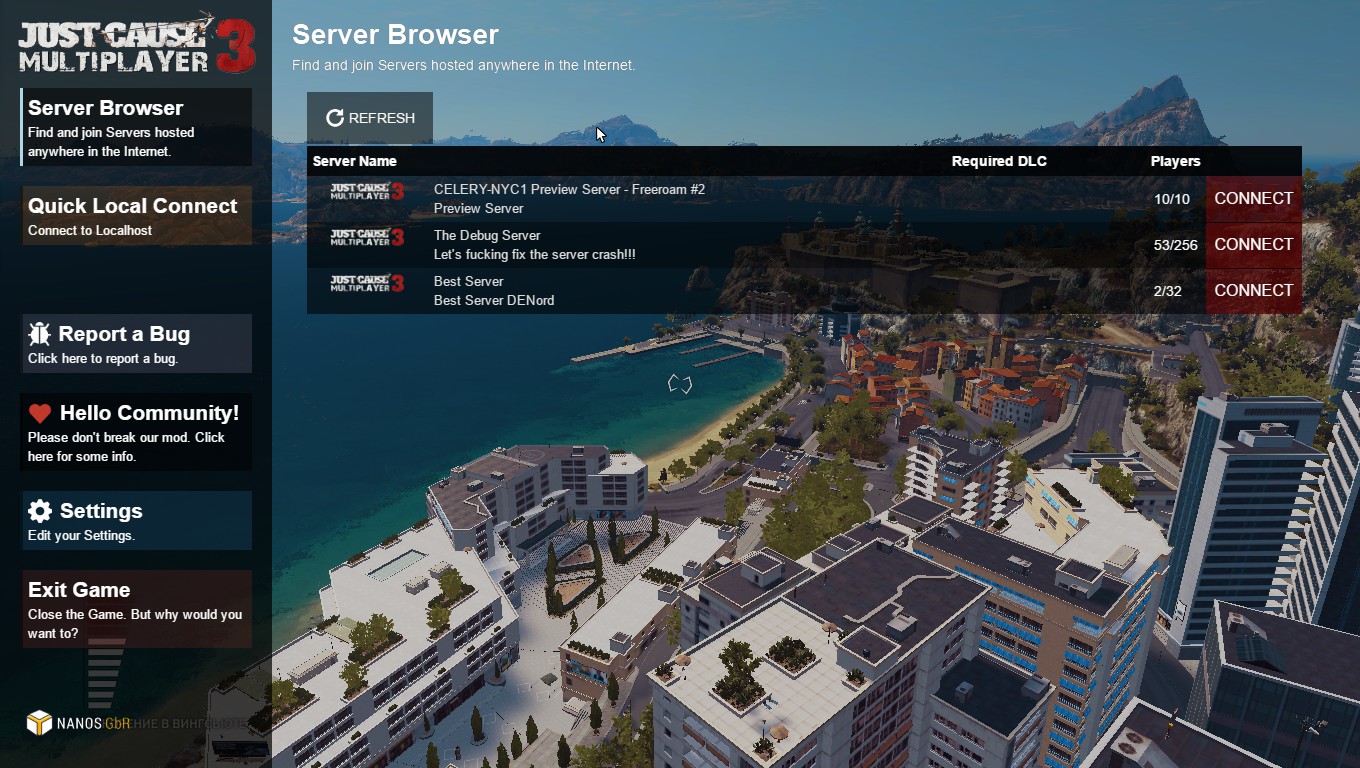Click the bug icon beside Report a Bug
This screenshot has width=1360, height=768.
[x=40, y=334]
